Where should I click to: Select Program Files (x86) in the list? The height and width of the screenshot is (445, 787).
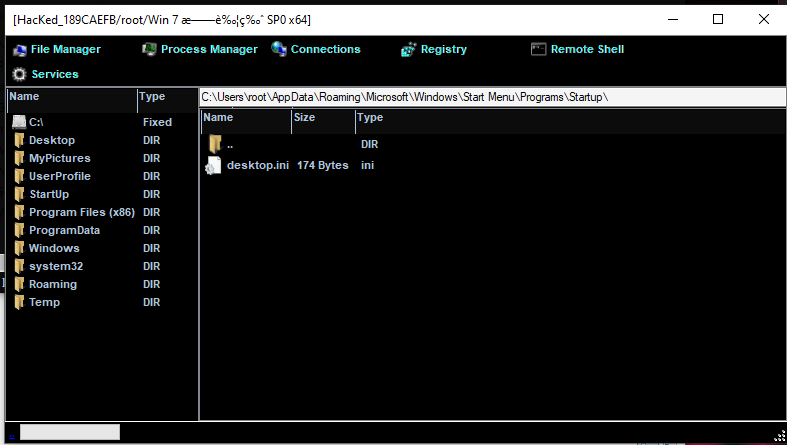[81, 212]
